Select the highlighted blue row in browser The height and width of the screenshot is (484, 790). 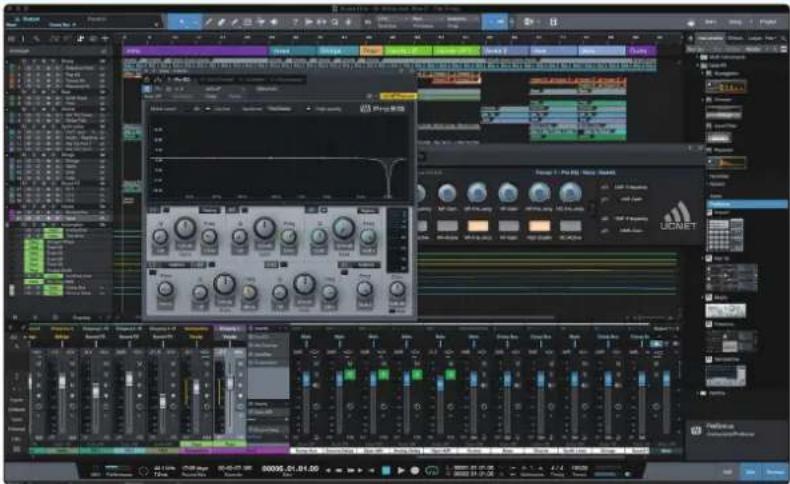747,204
